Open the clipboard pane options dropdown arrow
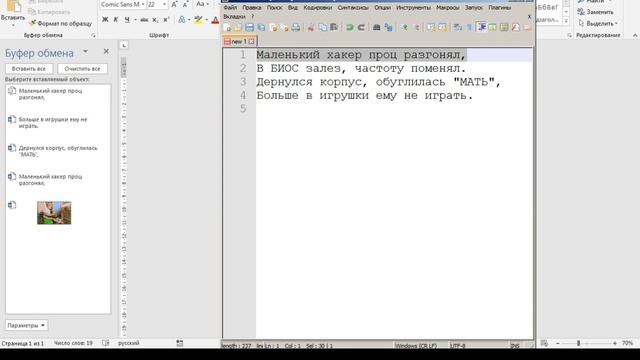640x360 pixels. click(85, 52)
